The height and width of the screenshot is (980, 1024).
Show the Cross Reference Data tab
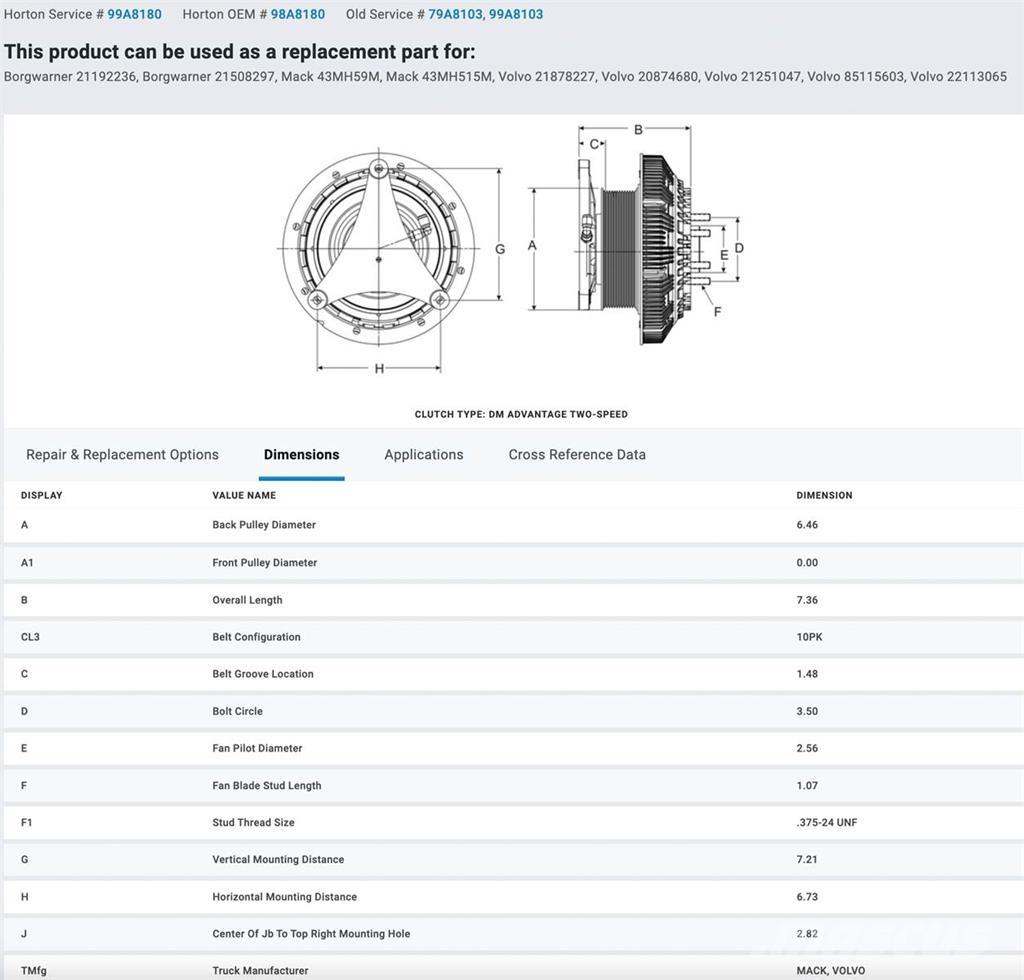[x=577, y=454]
